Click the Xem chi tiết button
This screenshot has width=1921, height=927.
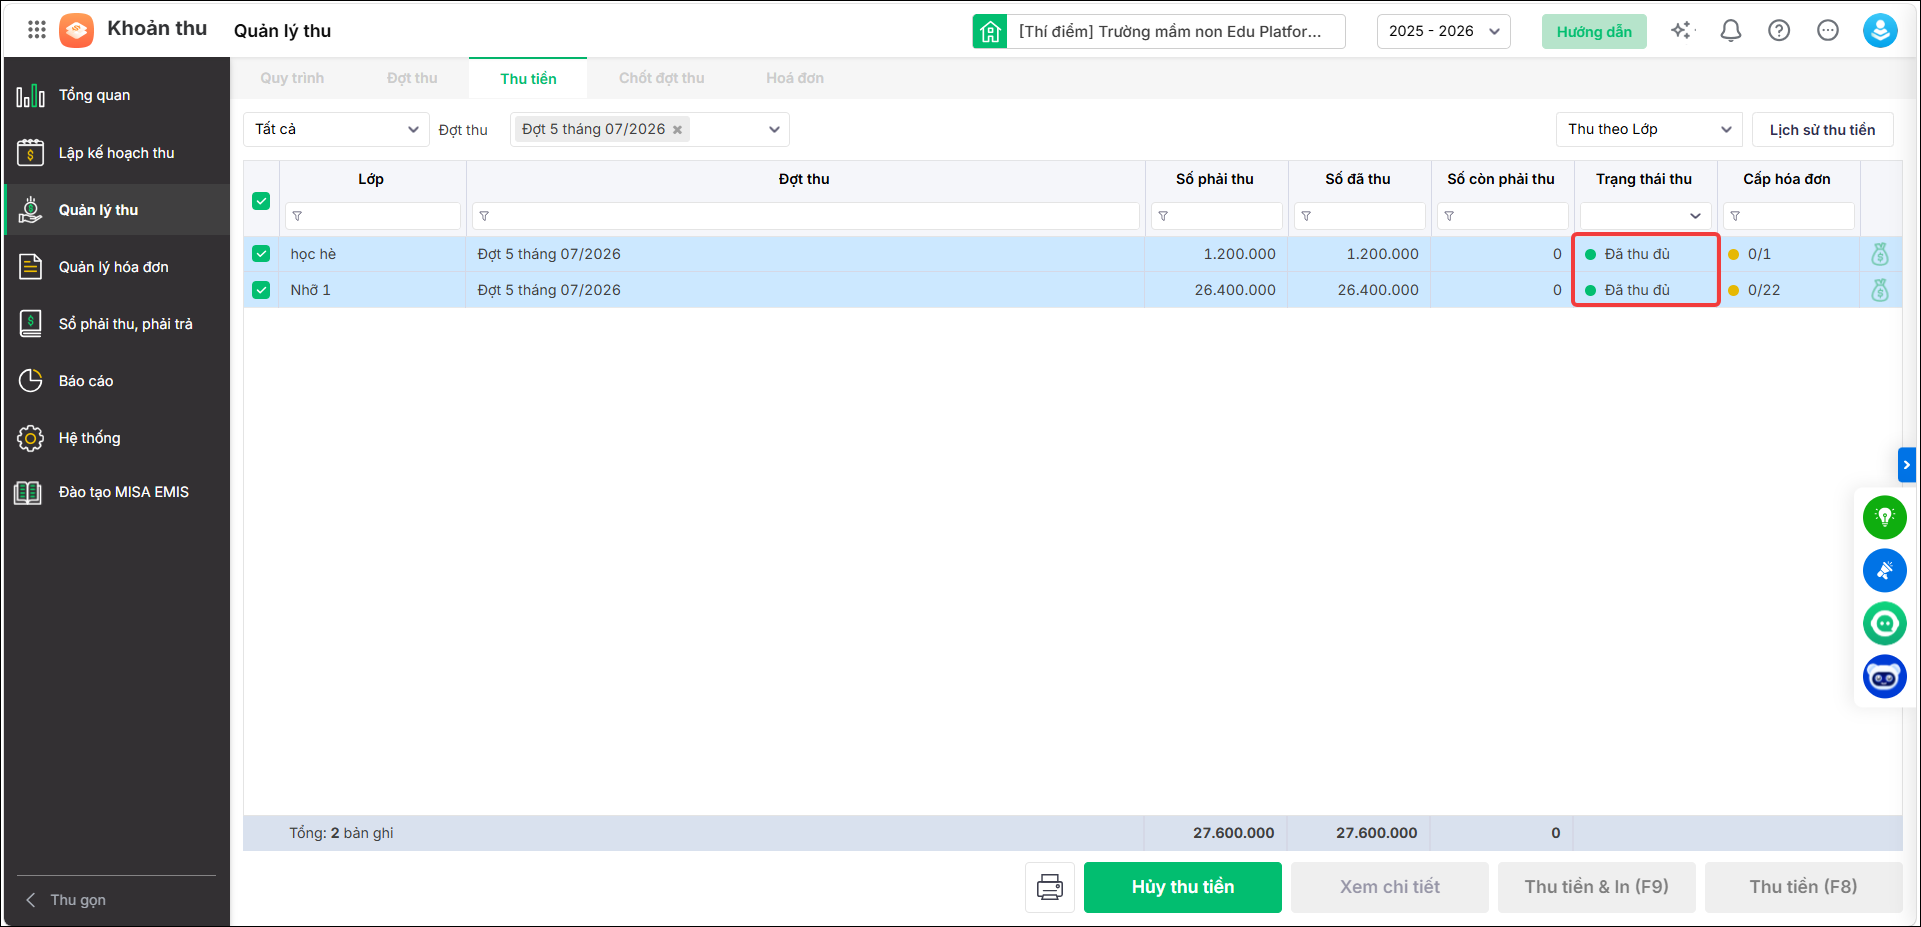(1390, 887)
